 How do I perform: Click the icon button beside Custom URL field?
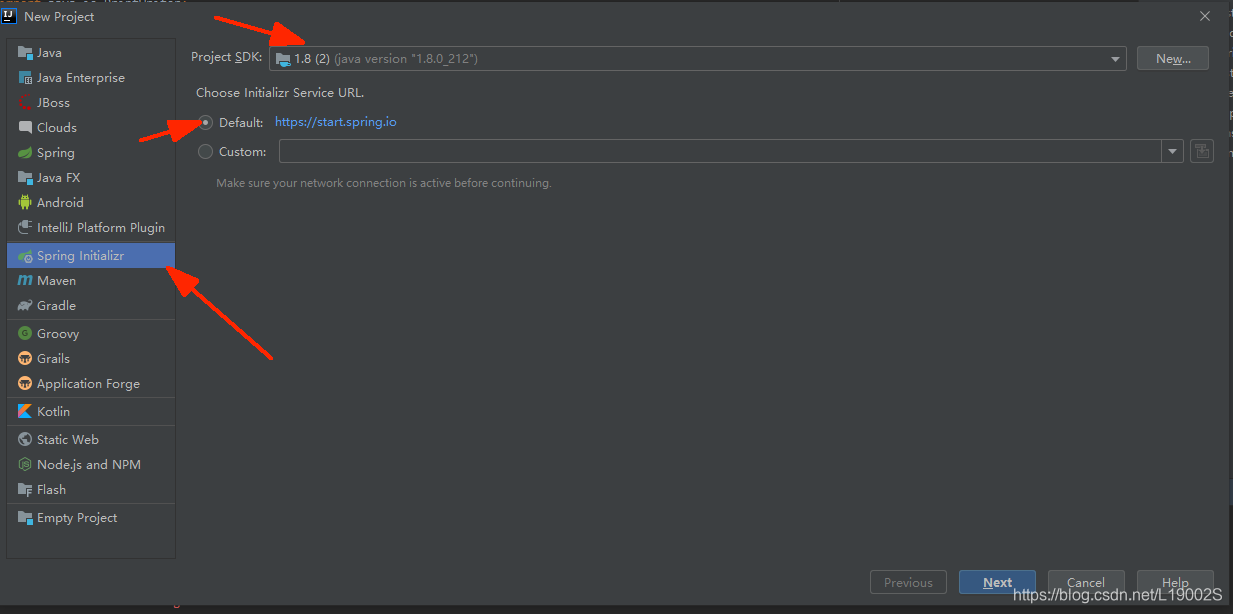[x=1201, y=152]
